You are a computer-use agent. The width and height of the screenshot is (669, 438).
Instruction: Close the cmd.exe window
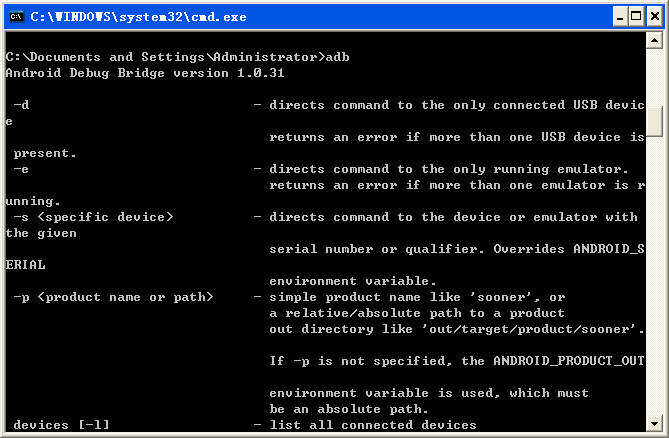(654, 17)
